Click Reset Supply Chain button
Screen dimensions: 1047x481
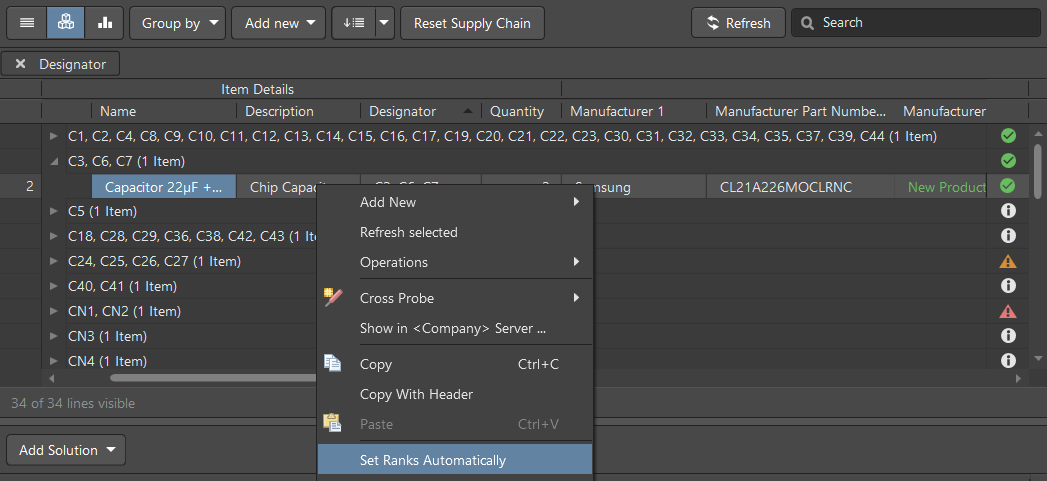pos(472,23)
